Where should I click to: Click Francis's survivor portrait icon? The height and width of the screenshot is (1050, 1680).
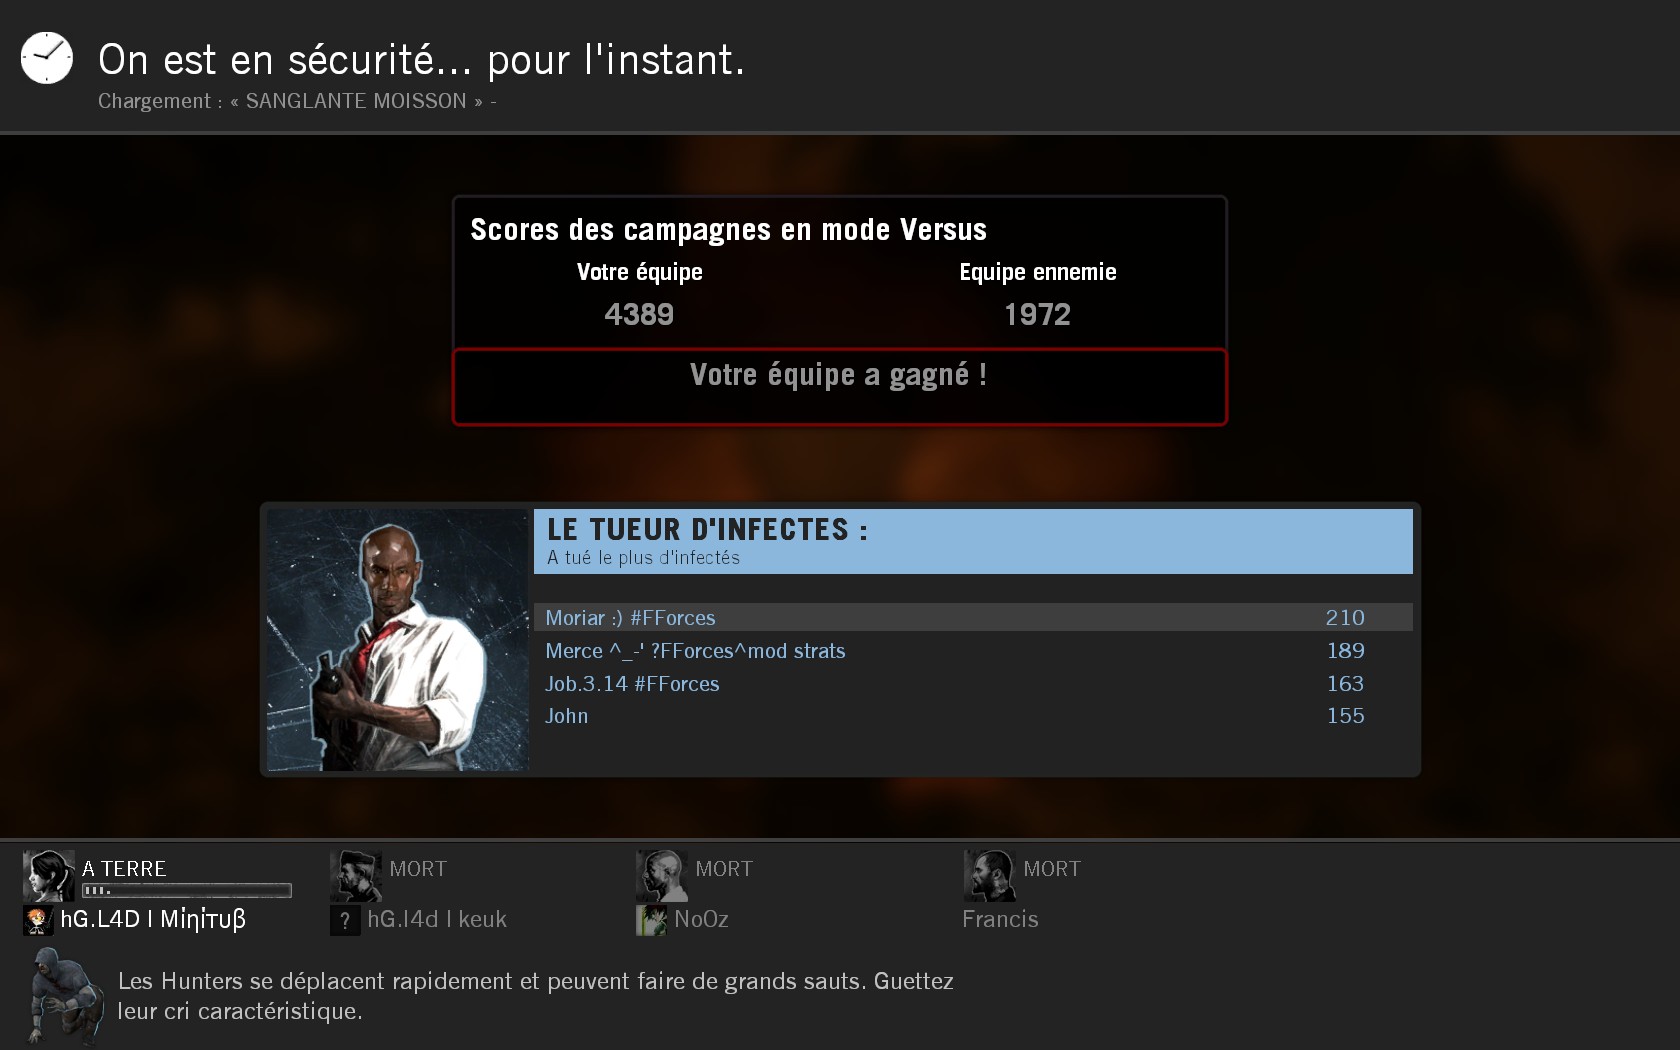(989, 876)
